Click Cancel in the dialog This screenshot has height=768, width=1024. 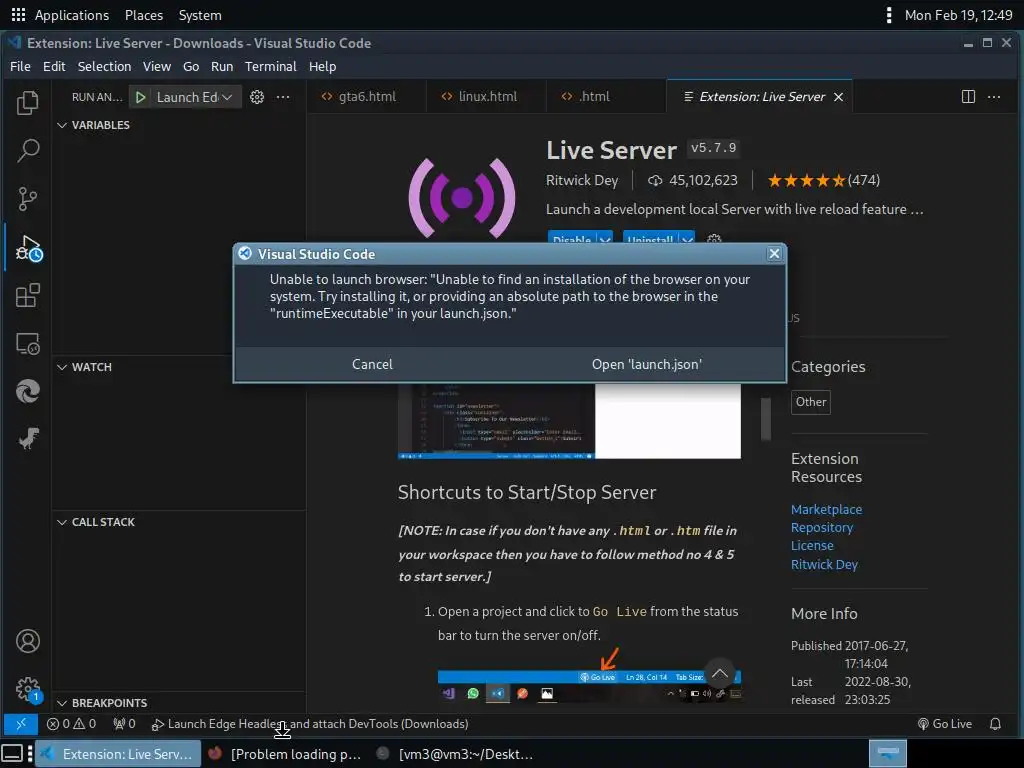(372, 364)
